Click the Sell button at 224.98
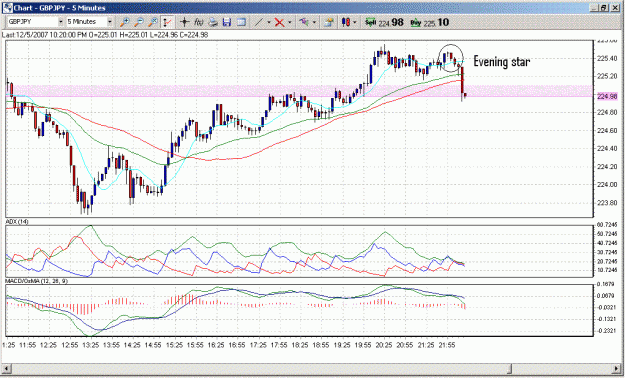625x378 pixels. [x=384, y=22]
